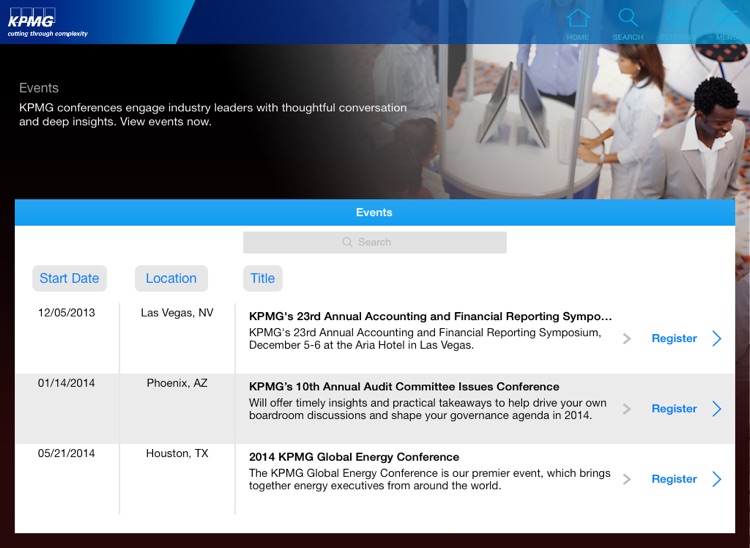Expand gray chevron on the Audit Committee row
750x548 pixels.
627,409
